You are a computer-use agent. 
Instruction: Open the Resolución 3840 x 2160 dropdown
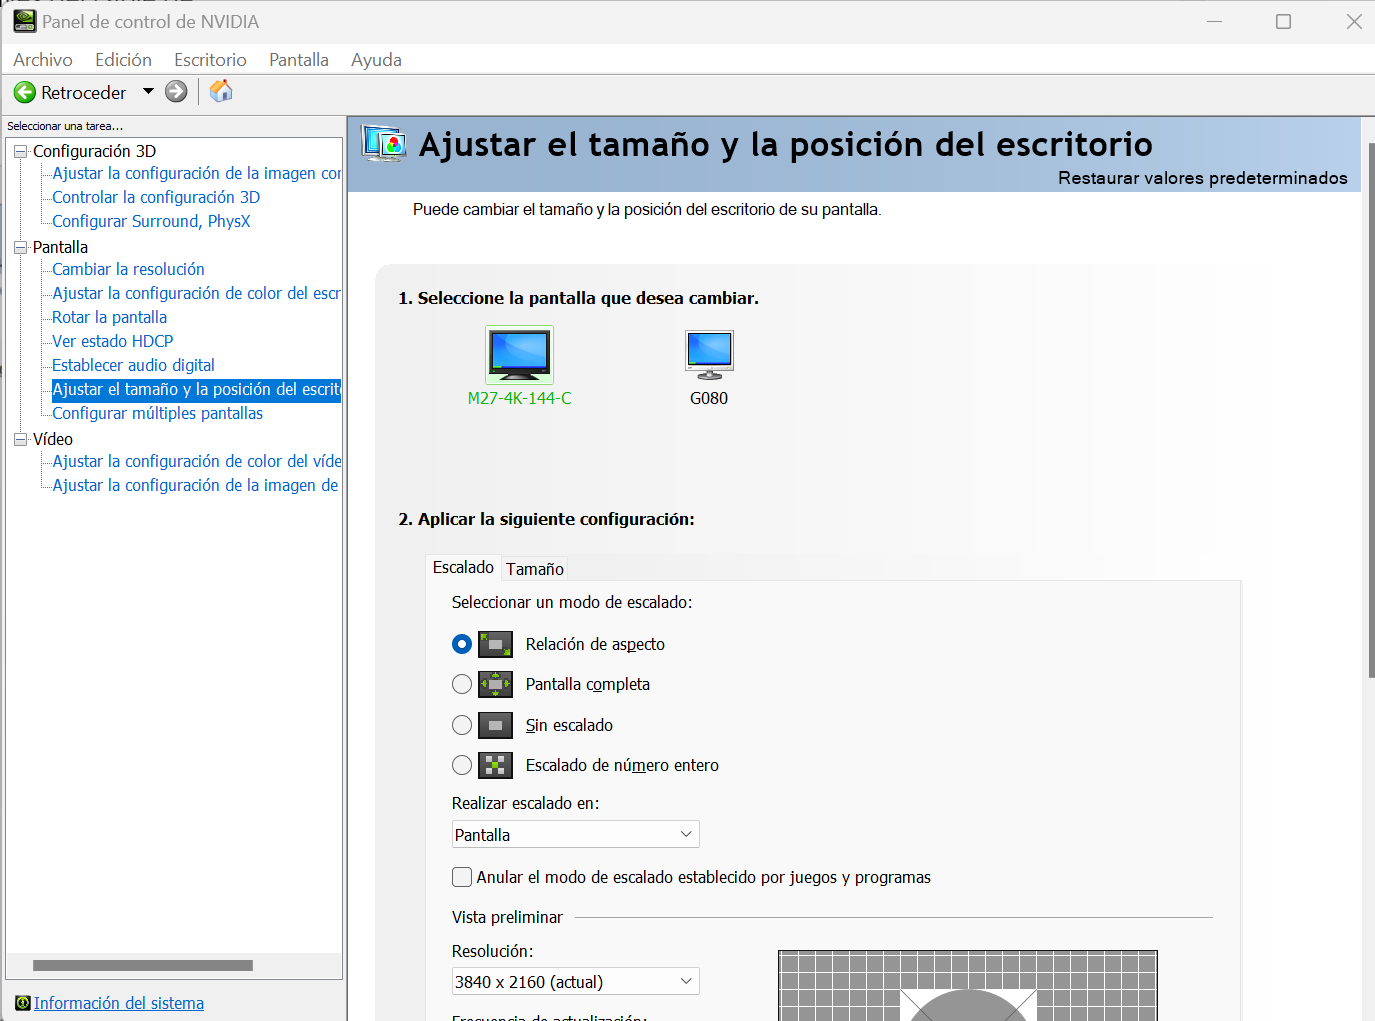coord(575,981)
